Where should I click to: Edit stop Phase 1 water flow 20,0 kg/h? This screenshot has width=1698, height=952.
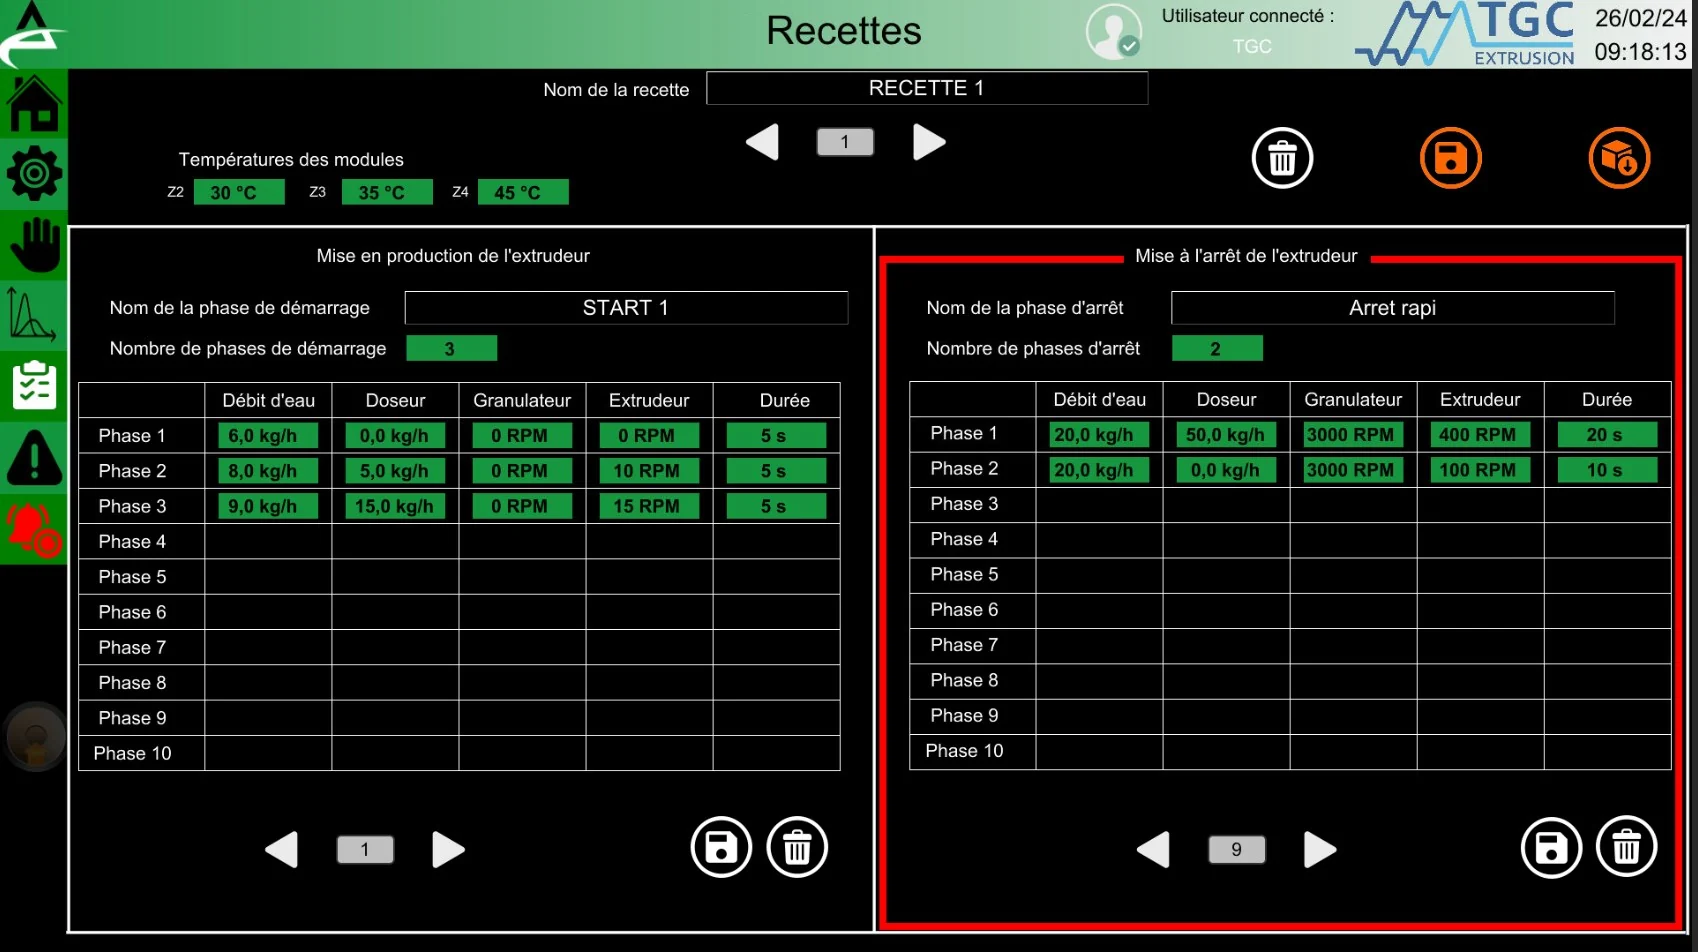1099,434
